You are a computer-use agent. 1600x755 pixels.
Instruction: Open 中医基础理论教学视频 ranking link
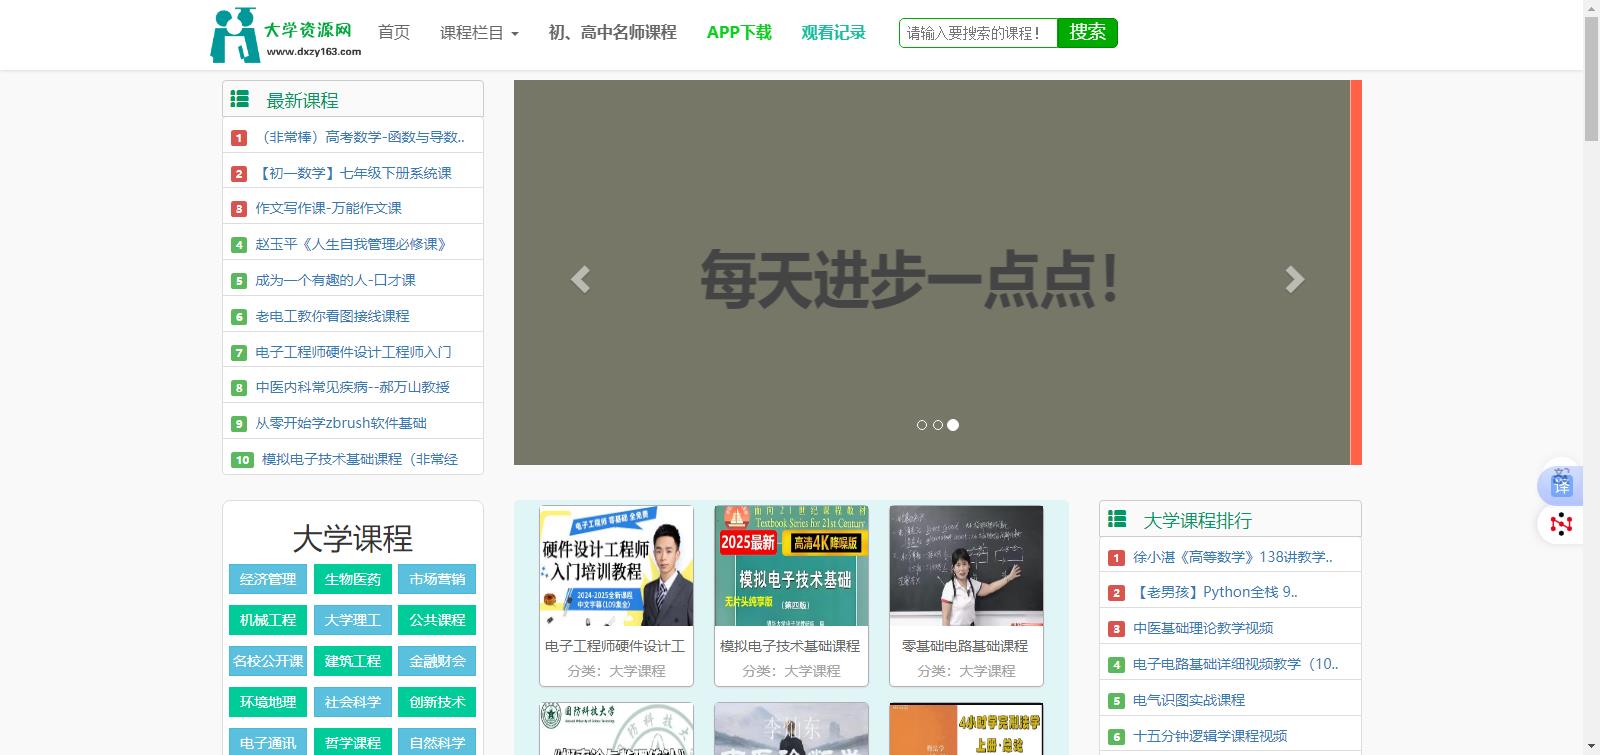1203,628
